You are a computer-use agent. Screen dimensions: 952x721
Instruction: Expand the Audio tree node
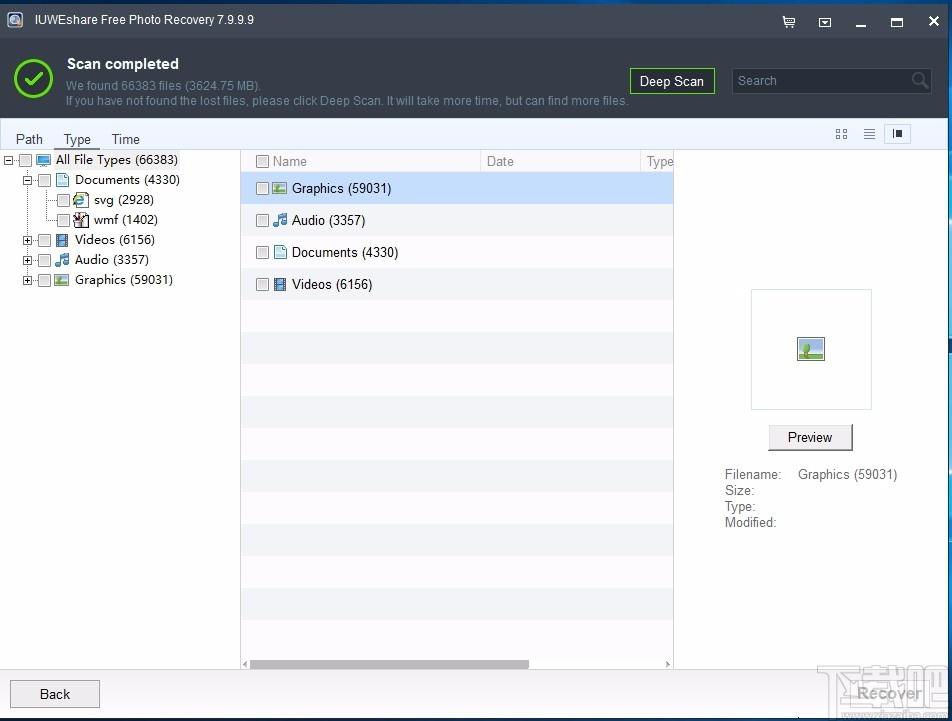click(27, 260)
